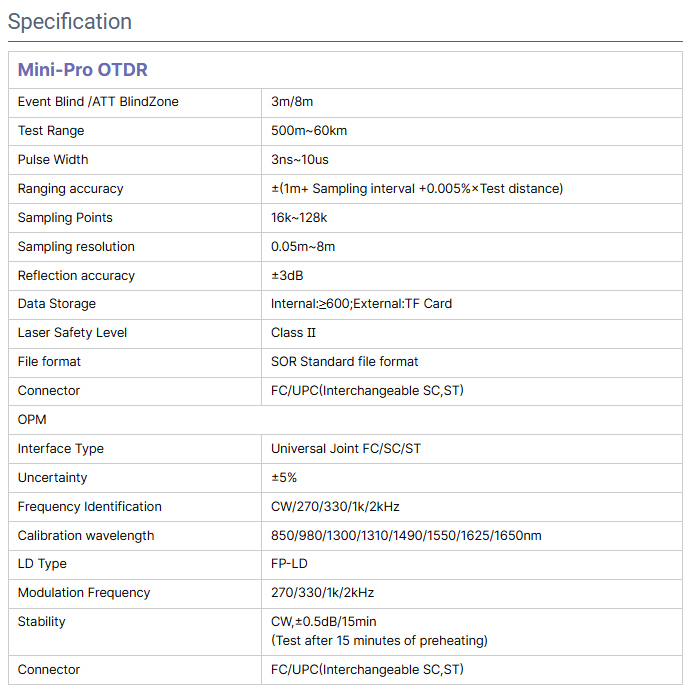
Task: Select the ±3dB reflection accuracy value
Action: pyautogui.click(x=287, y=276)
